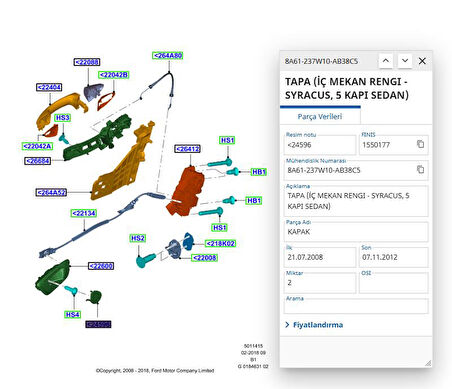Close the part details panel

[x=422, y=61]
